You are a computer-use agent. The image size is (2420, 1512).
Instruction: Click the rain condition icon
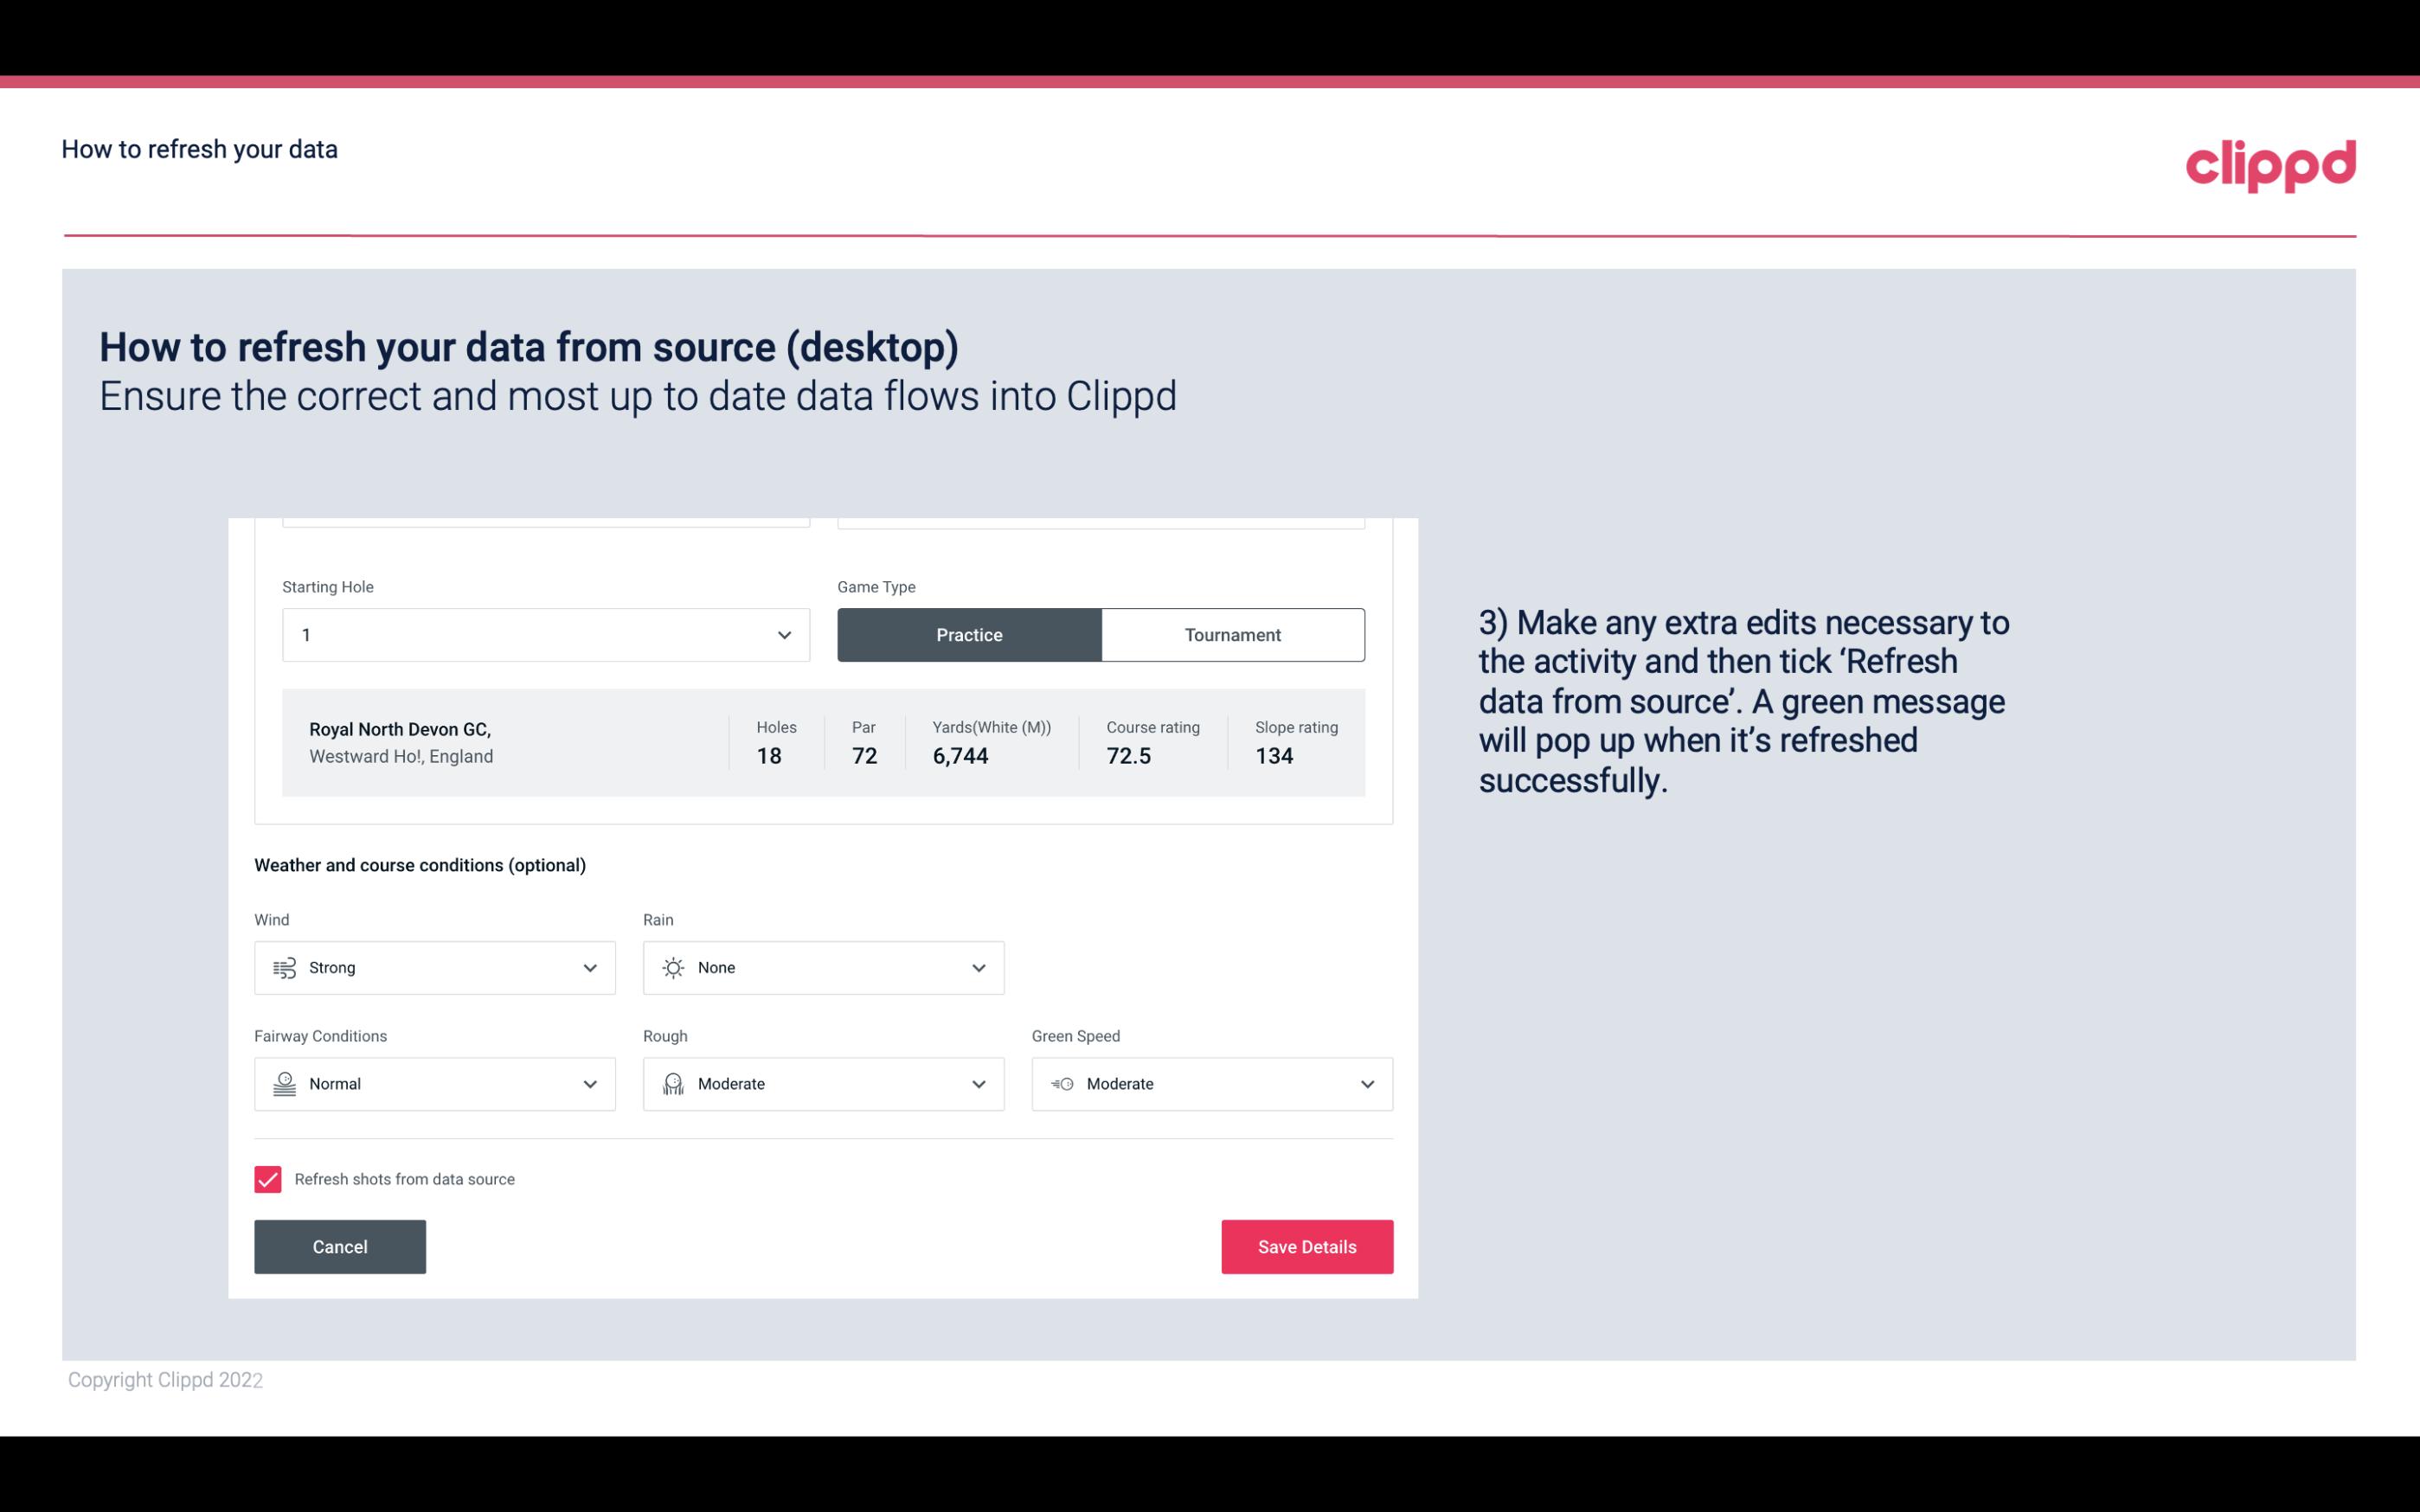pyautogui.click(x=672, y=967)
